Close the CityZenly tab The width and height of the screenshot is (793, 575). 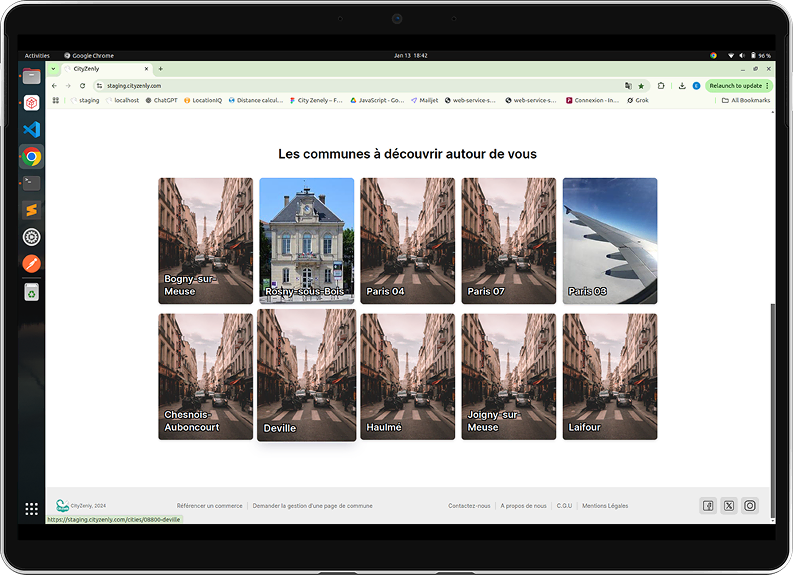point(147,69)
